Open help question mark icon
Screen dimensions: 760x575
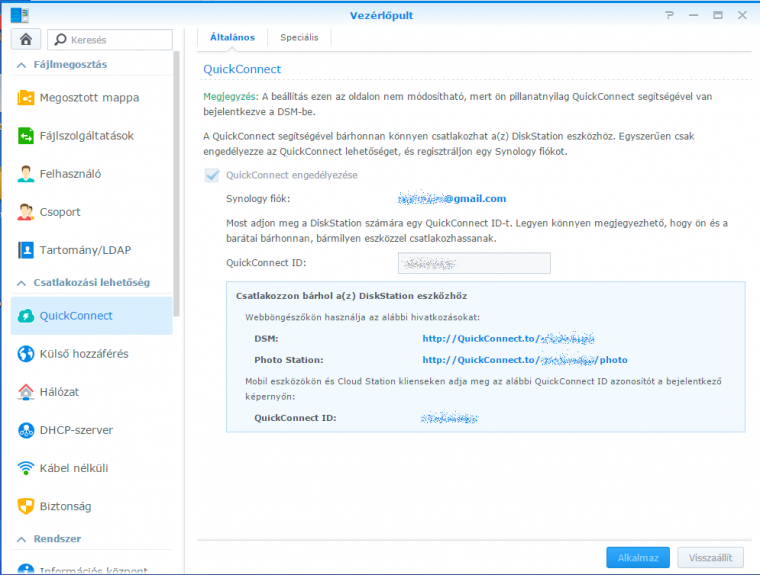669,15
